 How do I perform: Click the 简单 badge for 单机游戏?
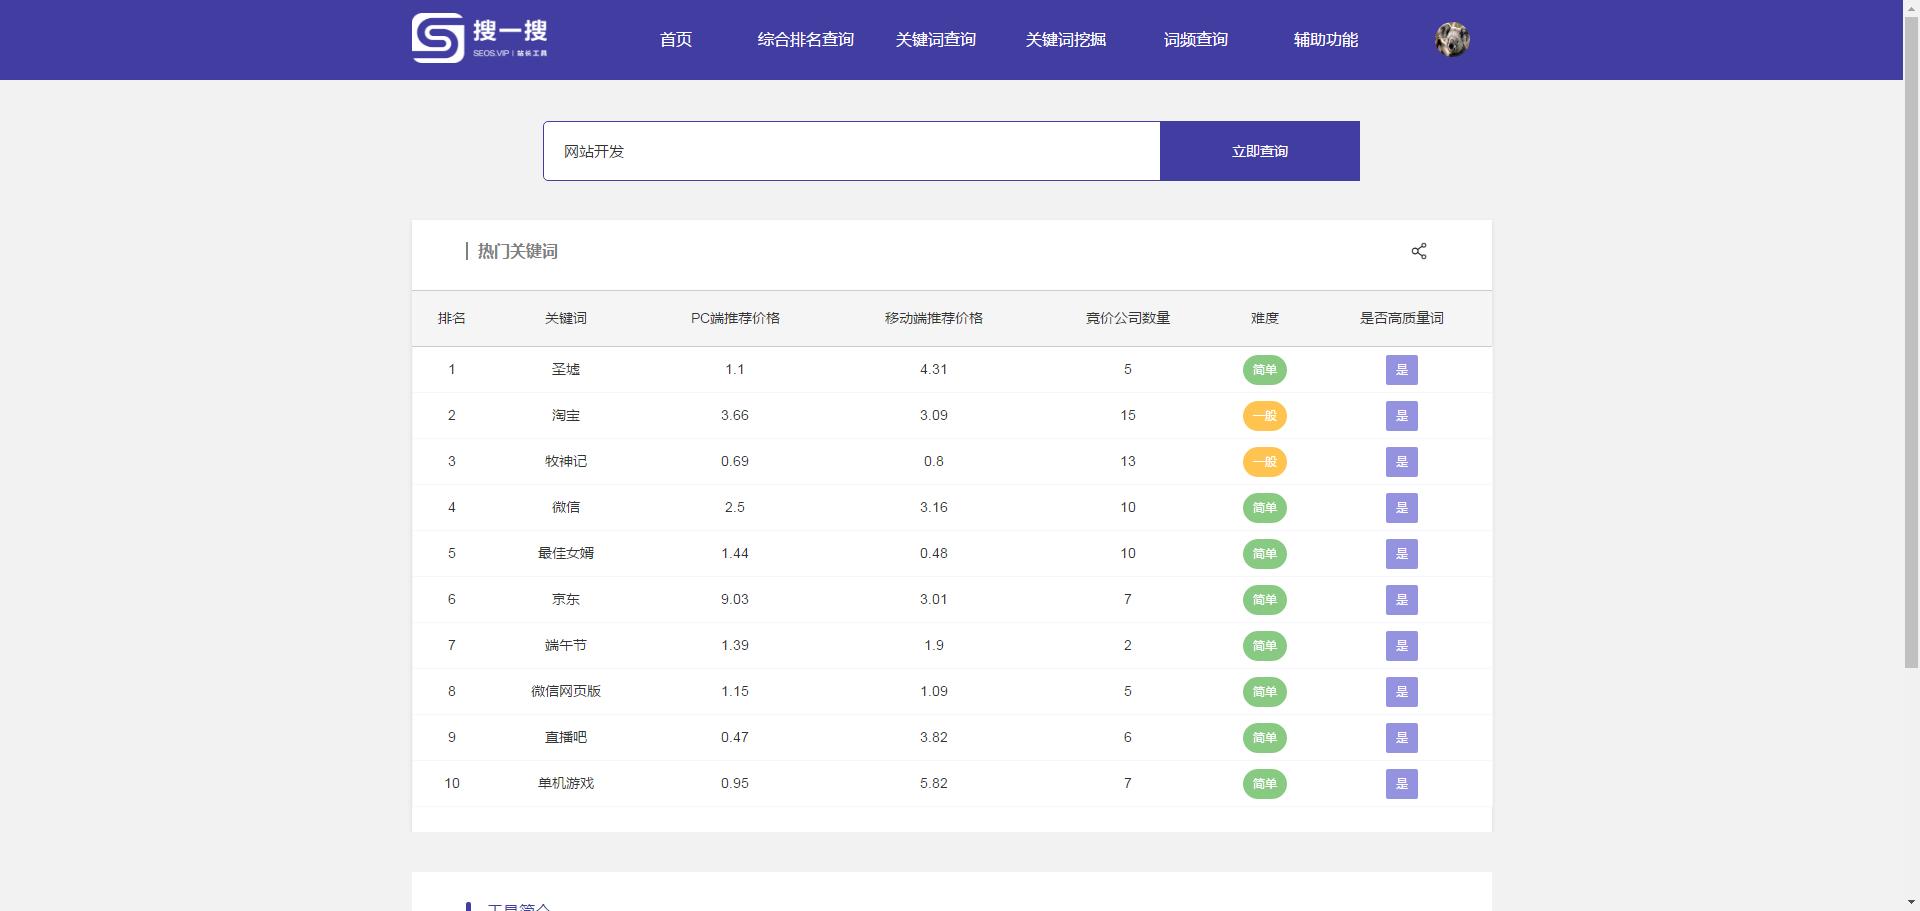[x=1264, y=784]
